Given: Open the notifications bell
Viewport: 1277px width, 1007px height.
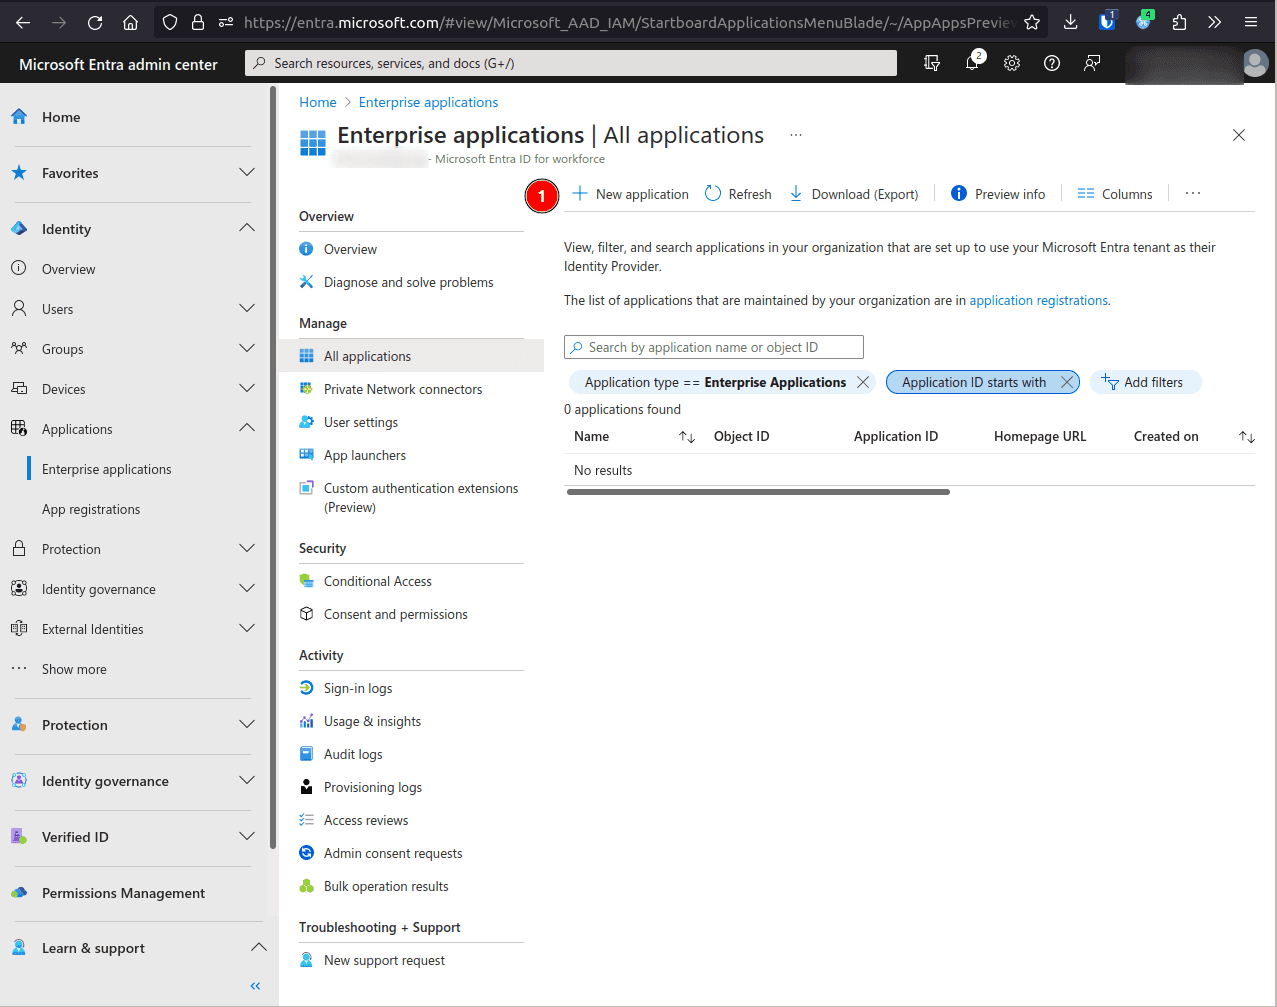Looking at the screenshot, I should pos(972,63).
